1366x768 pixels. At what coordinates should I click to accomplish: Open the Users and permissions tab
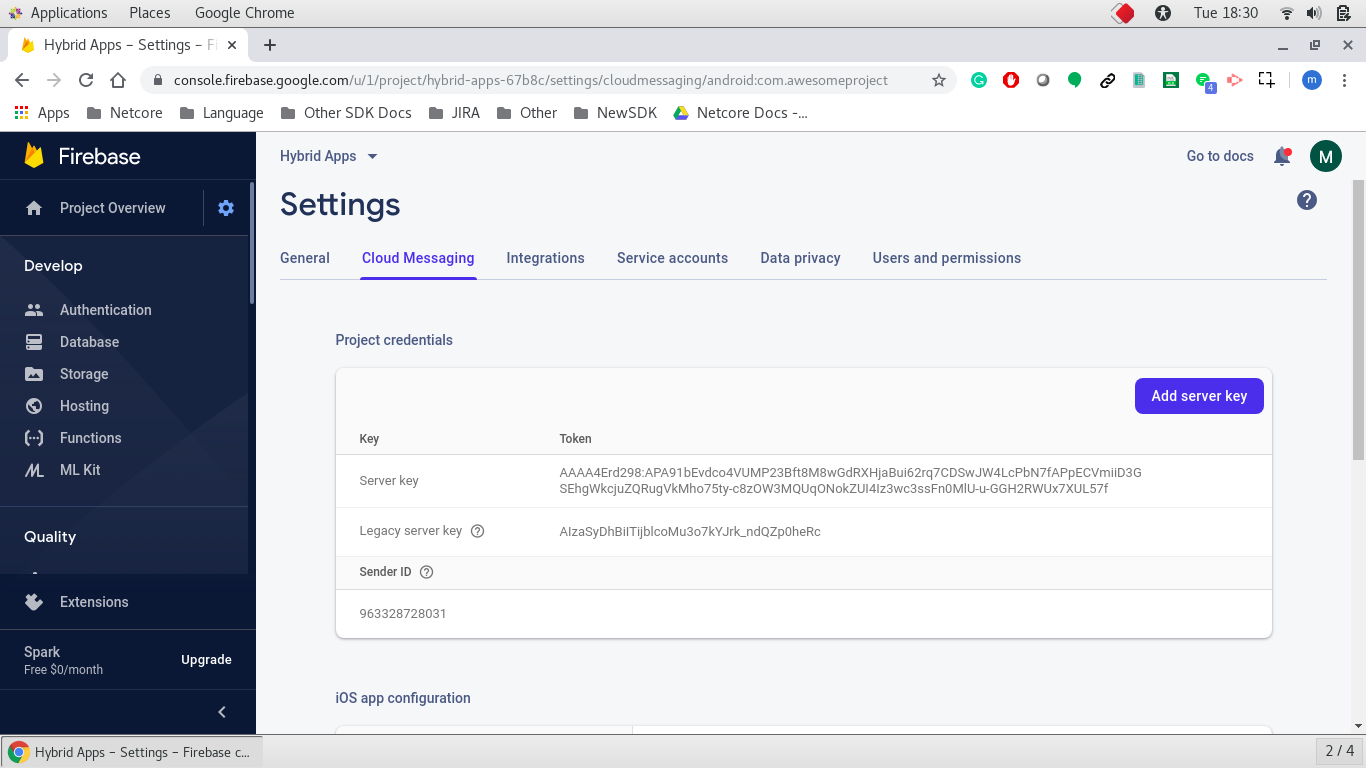[947, 258]
